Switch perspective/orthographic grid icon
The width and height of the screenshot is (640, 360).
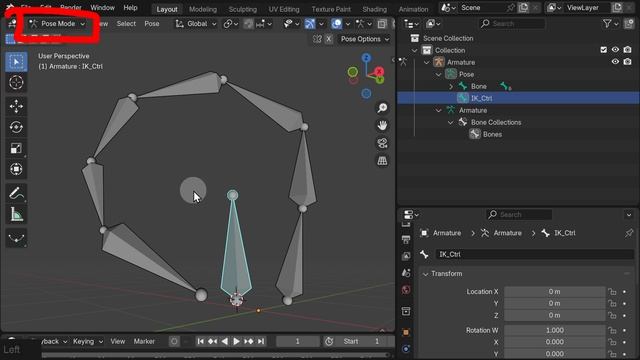click(x=382, y=160)
